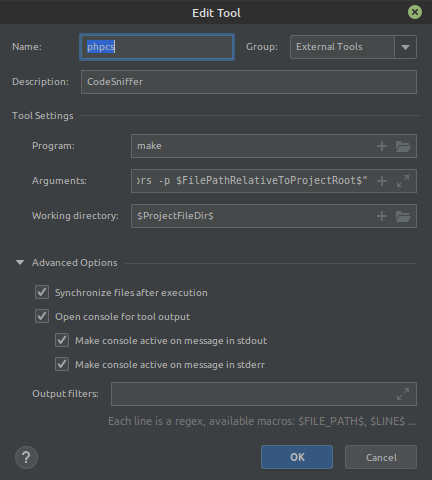Click the Tool Settings section label

(x=43, y=116)
